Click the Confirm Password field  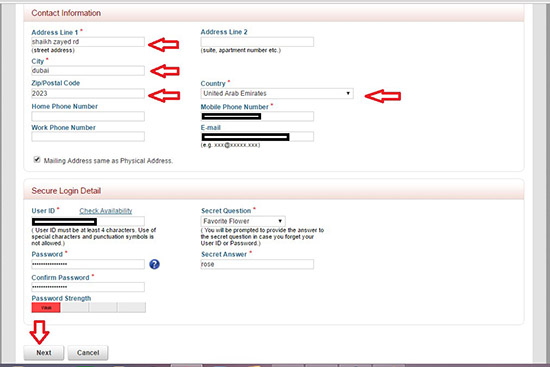[x=88, y=287]
